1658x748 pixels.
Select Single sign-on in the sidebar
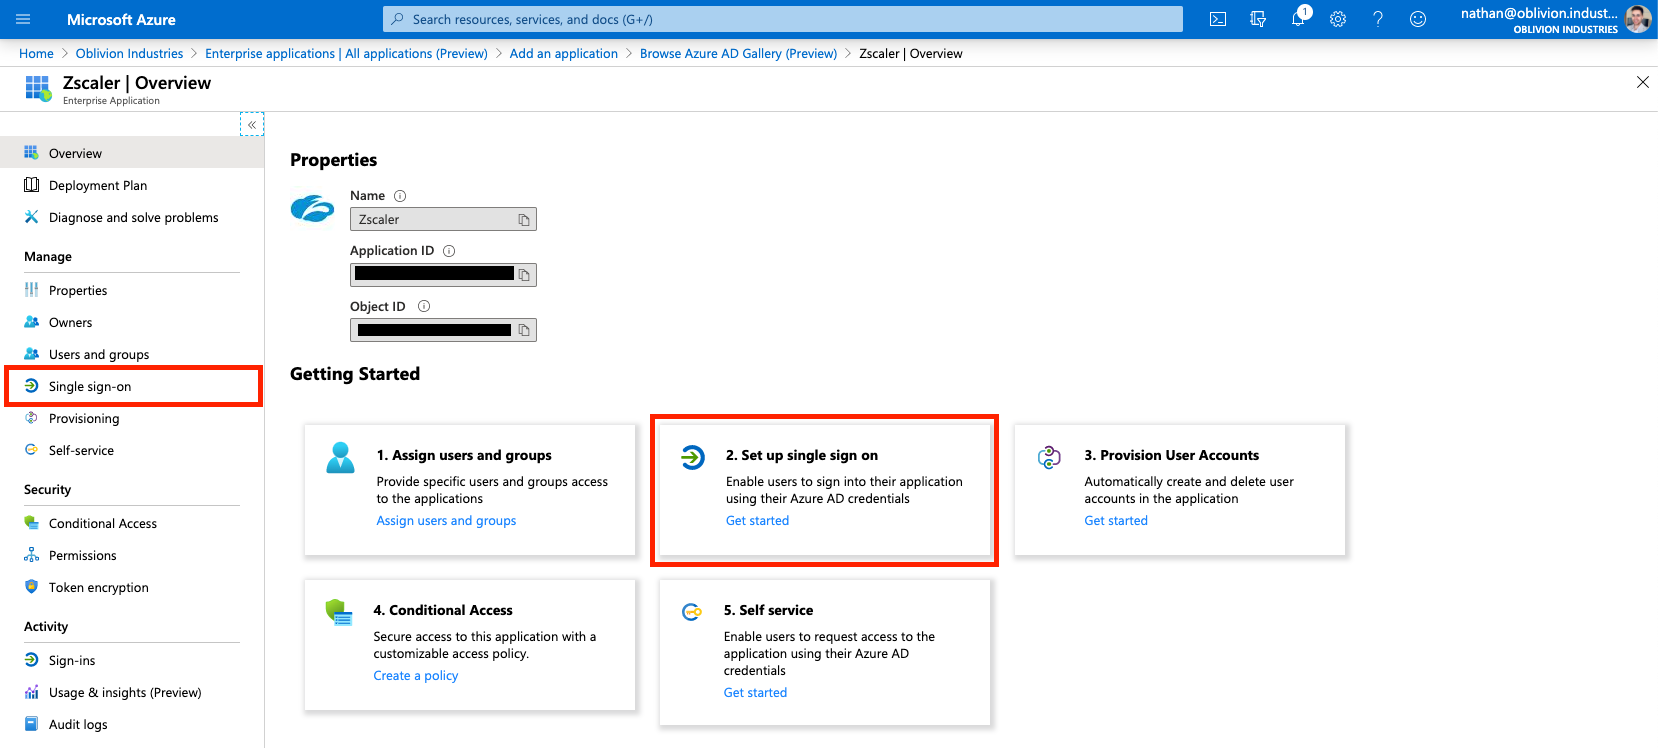[x=90, y=387]
